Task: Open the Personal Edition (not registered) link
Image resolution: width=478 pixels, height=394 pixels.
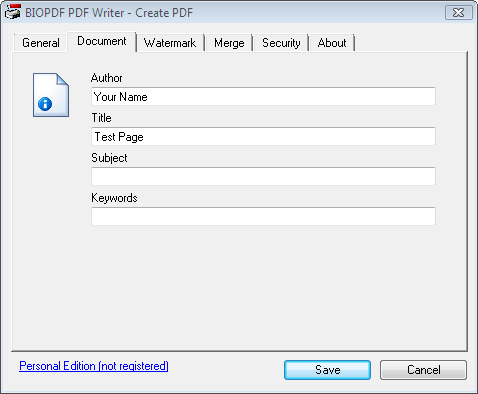Action: [94, 366]
